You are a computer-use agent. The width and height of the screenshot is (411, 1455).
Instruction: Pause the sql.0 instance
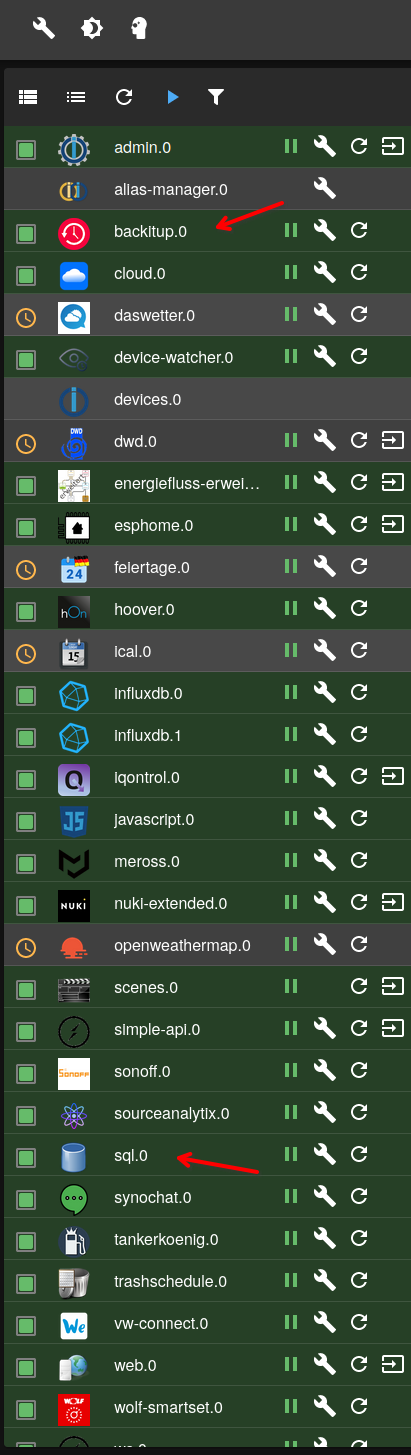[291, 1155]
